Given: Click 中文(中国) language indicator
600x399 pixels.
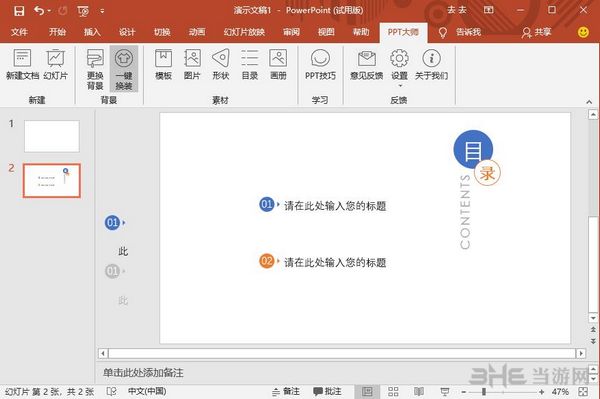Looking at the screenshot, I should tap(147, 391).
